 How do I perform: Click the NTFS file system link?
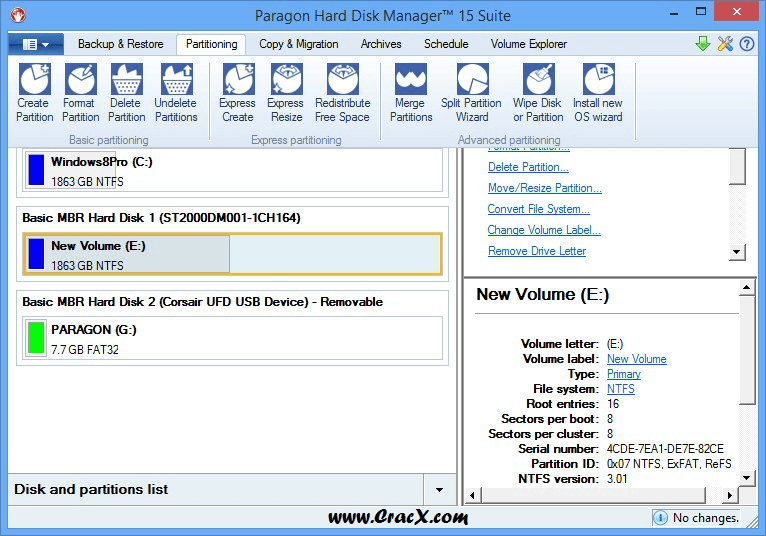[620, 389]
